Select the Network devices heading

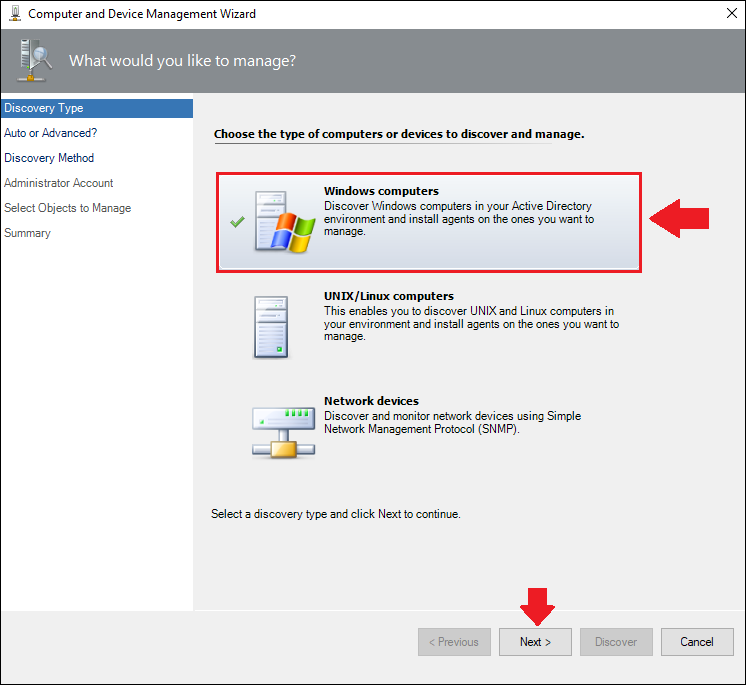[371, 401]
